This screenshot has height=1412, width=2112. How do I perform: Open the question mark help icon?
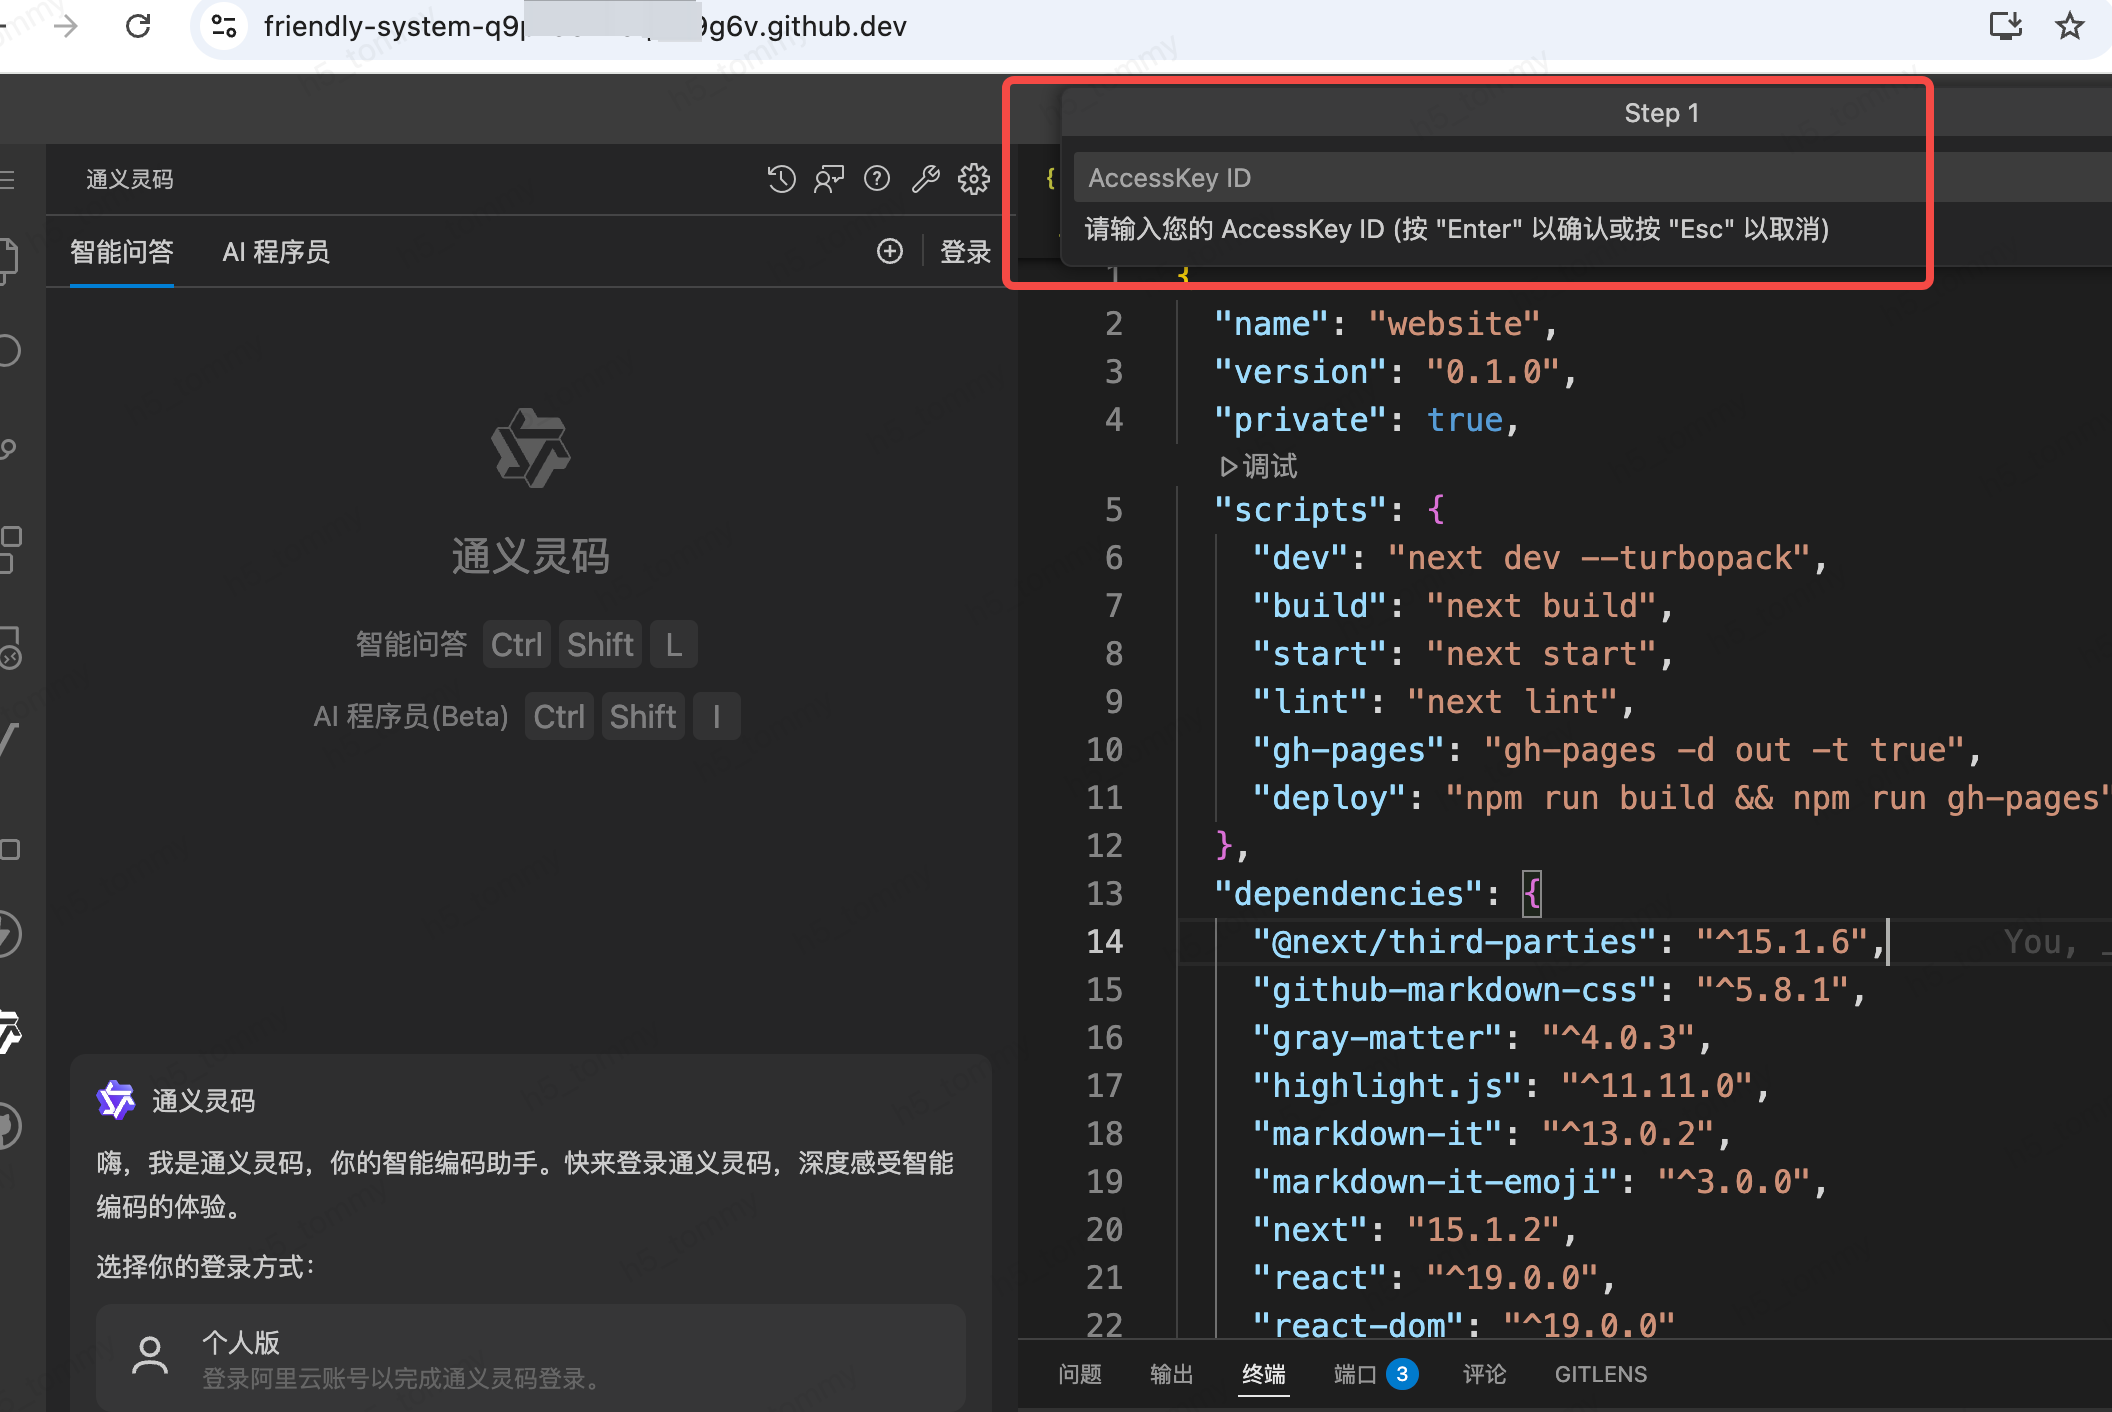click(877, 179)
